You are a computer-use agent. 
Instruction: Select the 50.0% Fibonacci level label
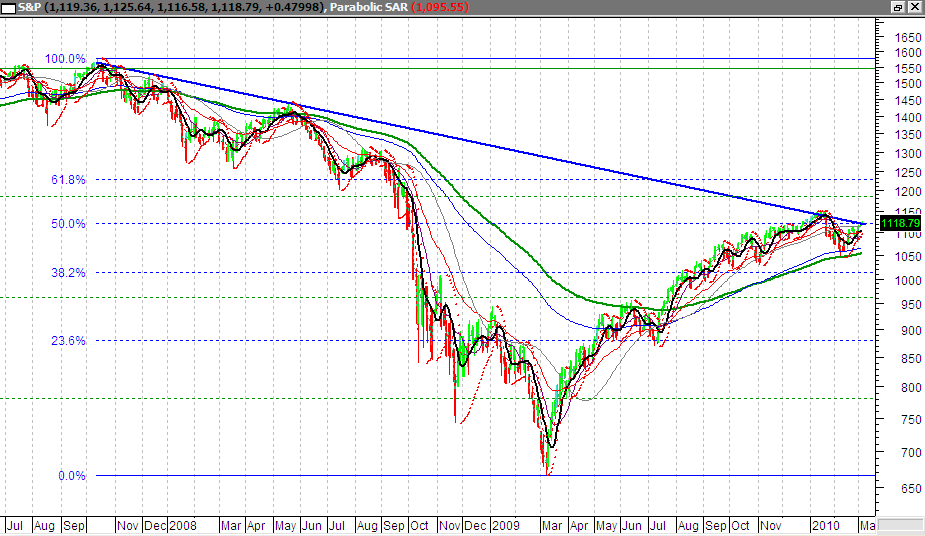(68, 223)
